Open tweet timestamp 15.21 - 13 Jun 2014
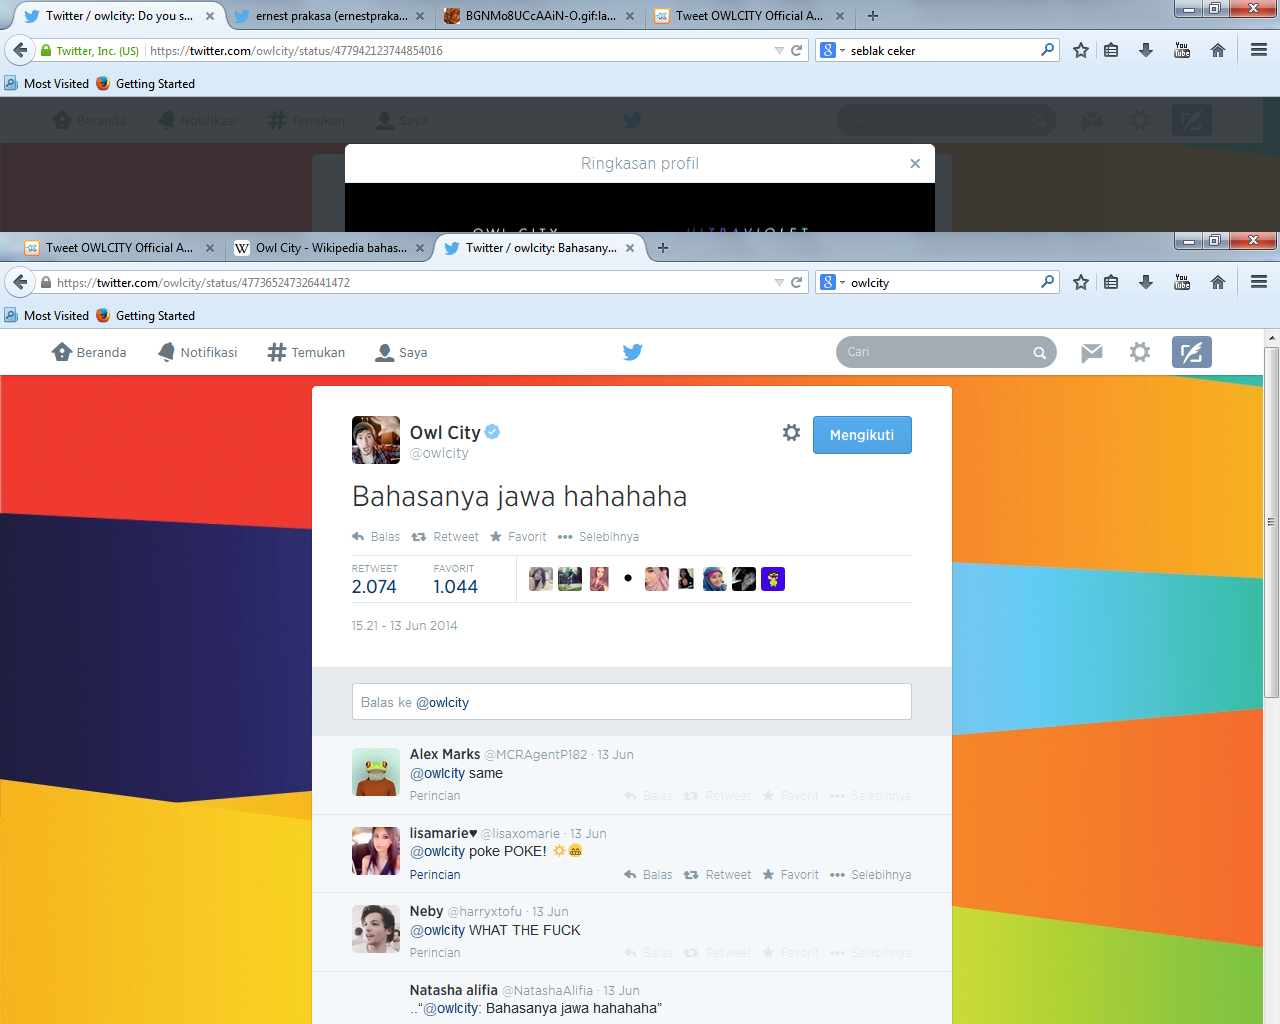Screen dimensions: 1280x1024 tap(404, 626)
